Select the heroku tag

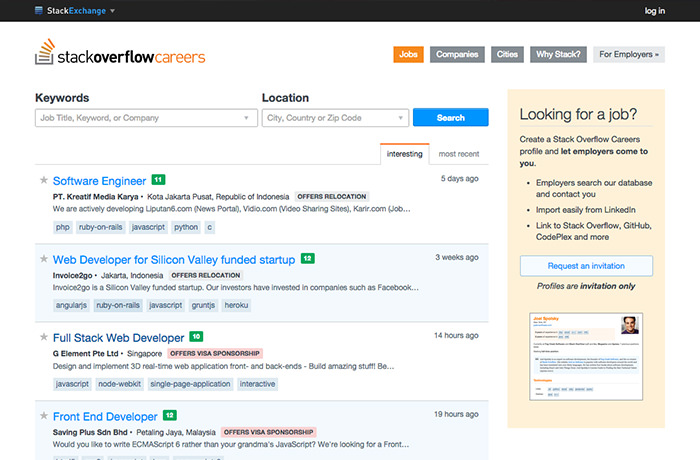click(x=236, y=305)
